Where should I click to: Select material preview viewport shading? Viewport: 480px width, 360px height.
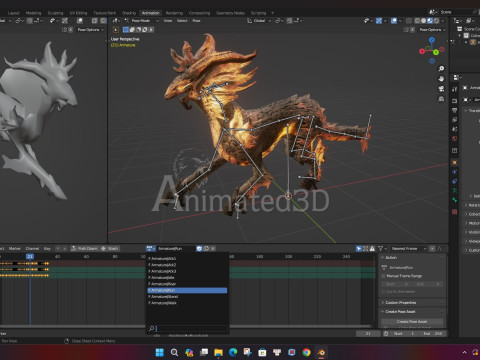point(430,21)
